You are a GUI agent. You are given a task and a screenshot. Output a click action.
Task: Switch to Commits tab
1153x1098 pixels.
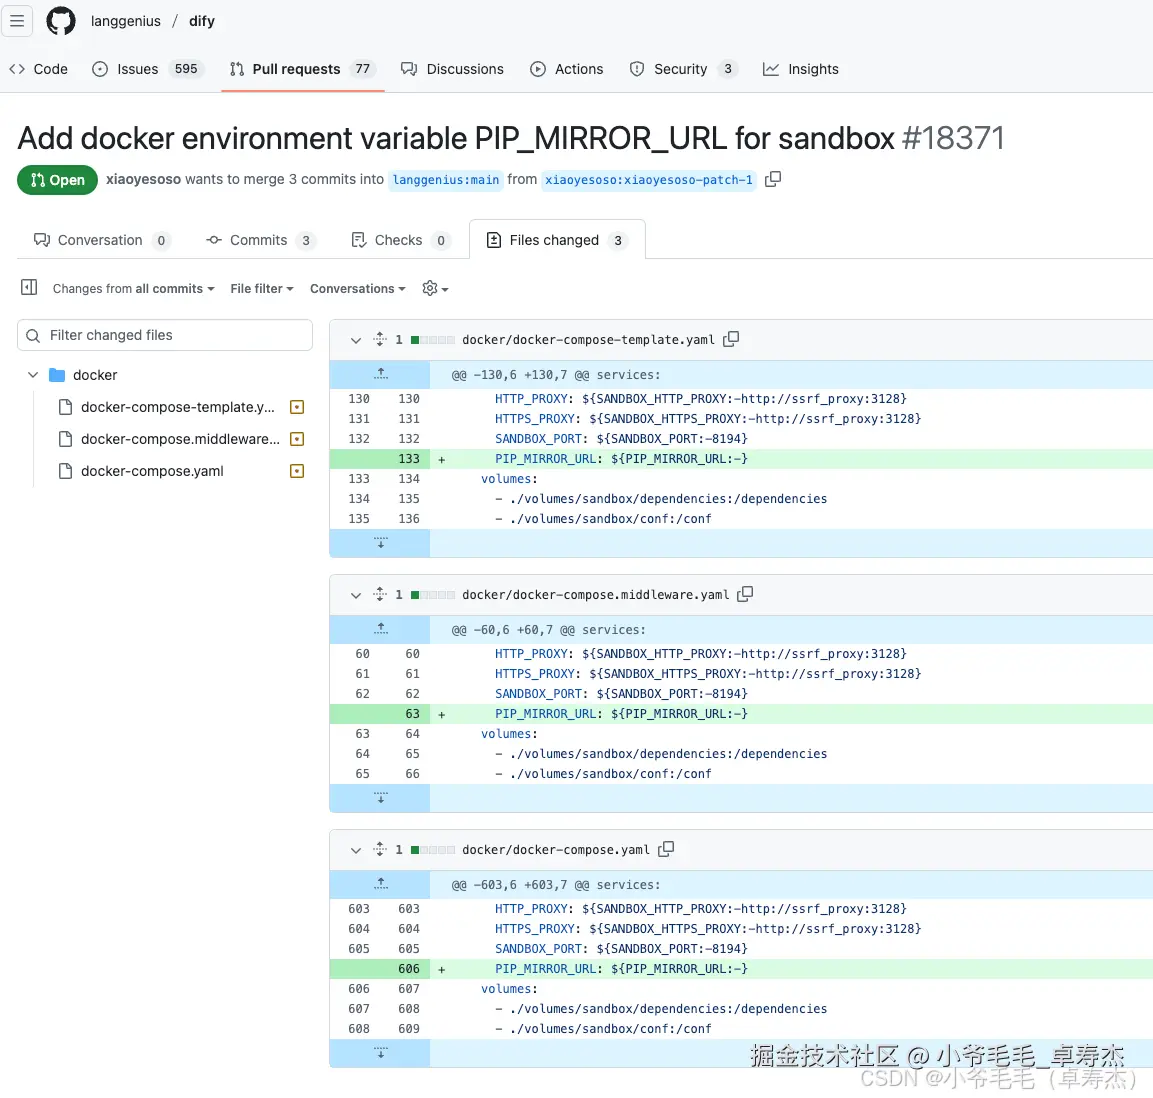tap(260, 240)
